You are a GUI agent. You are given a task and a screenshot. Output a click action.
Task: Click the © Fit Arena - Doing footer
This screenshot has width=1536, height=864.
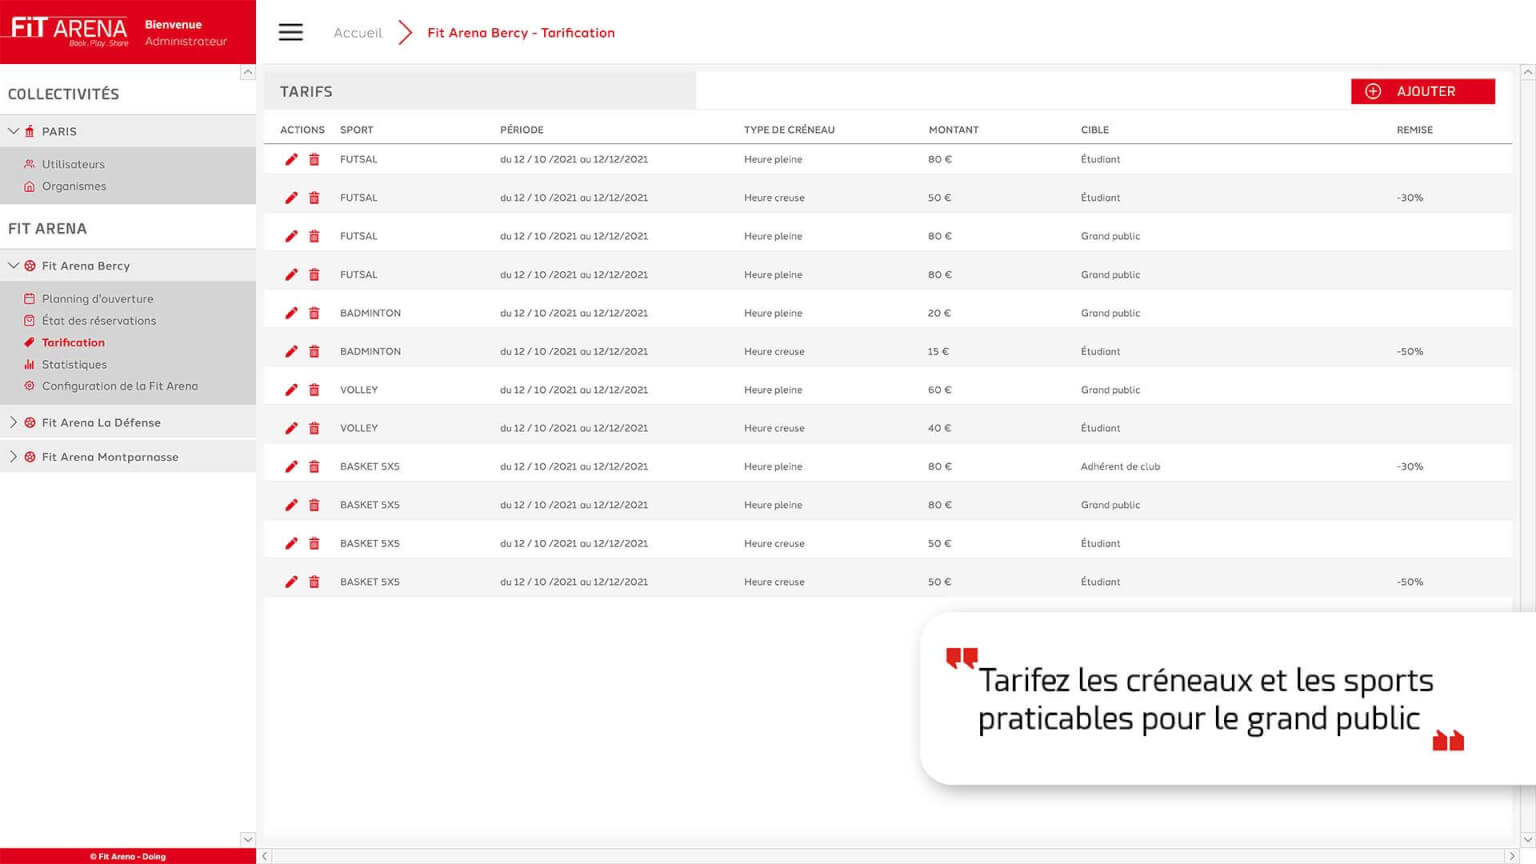128,856
